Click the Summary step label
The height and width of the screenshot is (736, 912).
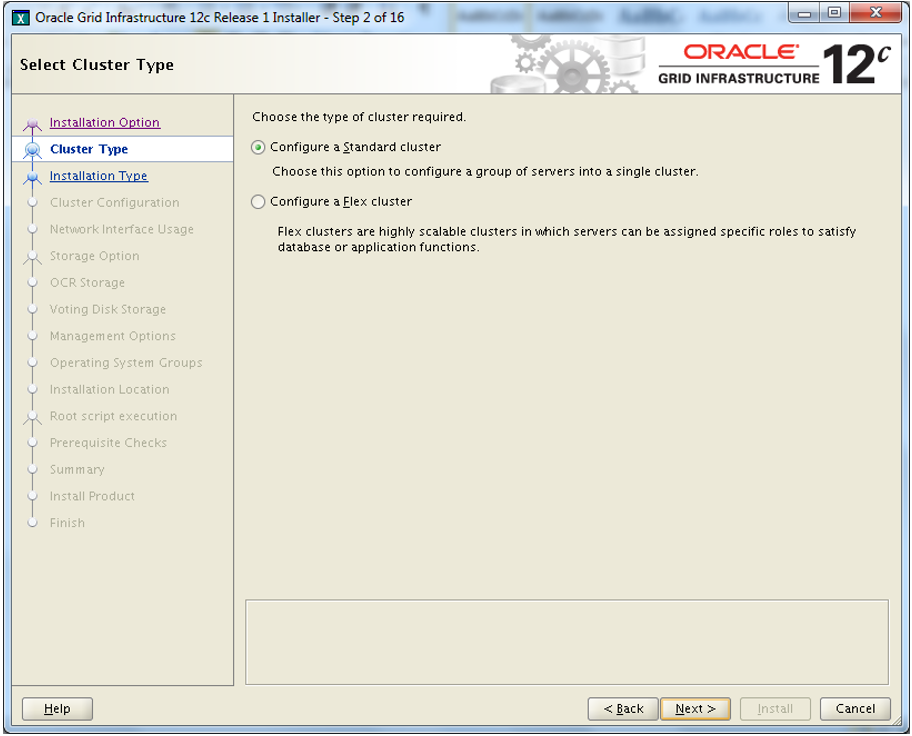pos(77,470)
